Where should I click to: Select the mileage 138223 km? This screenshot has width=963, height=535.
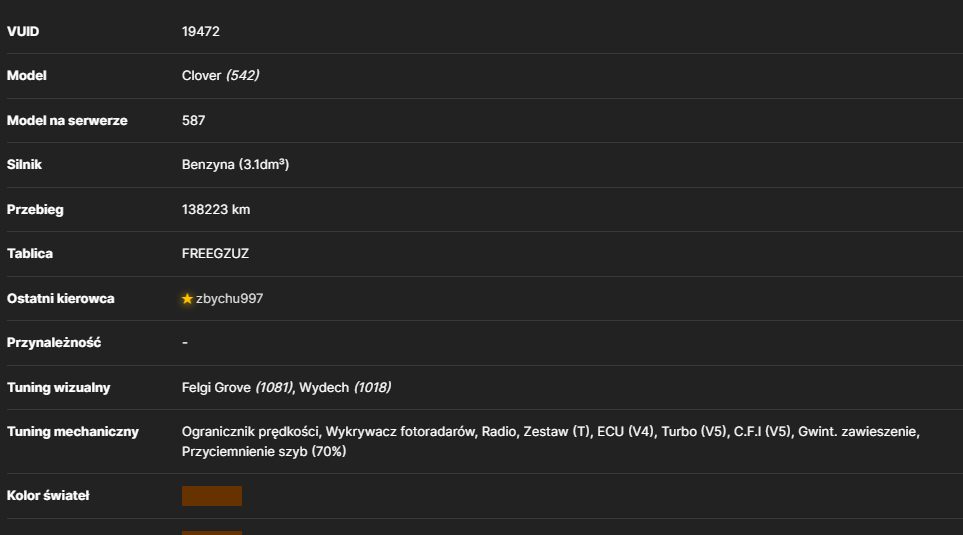216,209
